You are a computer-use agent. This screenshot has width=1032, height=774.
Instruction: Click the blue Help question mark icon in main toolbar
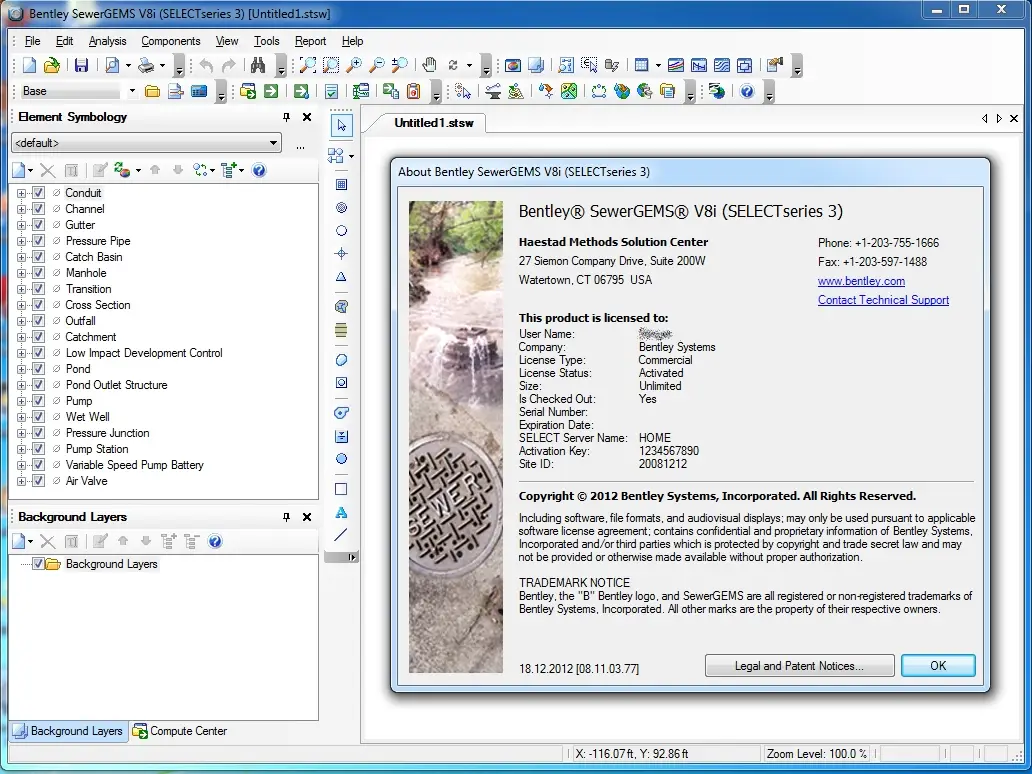[746, 92]
